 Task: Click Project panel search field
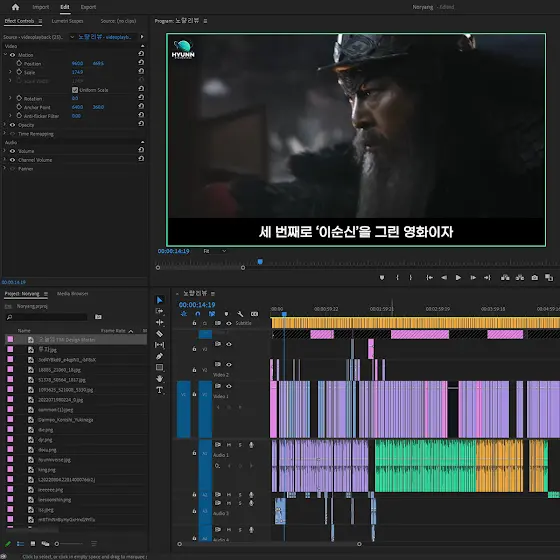46,317
